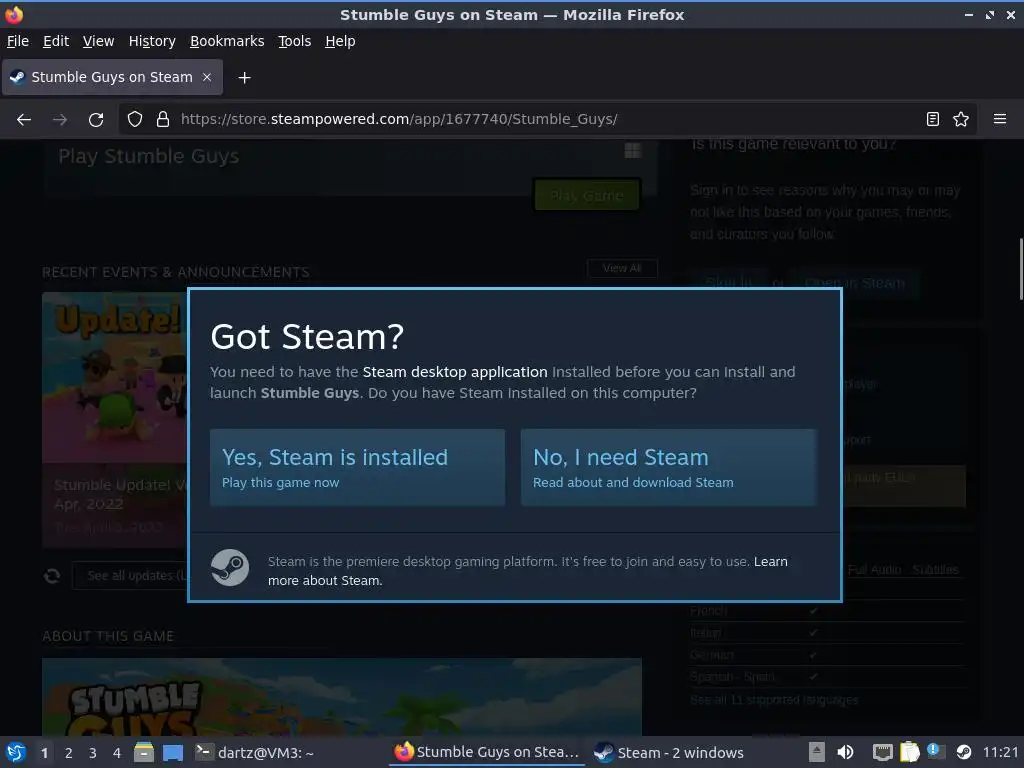Open the volume speaker tray icon
This screenshot has height=768, width=1024.
845,753
